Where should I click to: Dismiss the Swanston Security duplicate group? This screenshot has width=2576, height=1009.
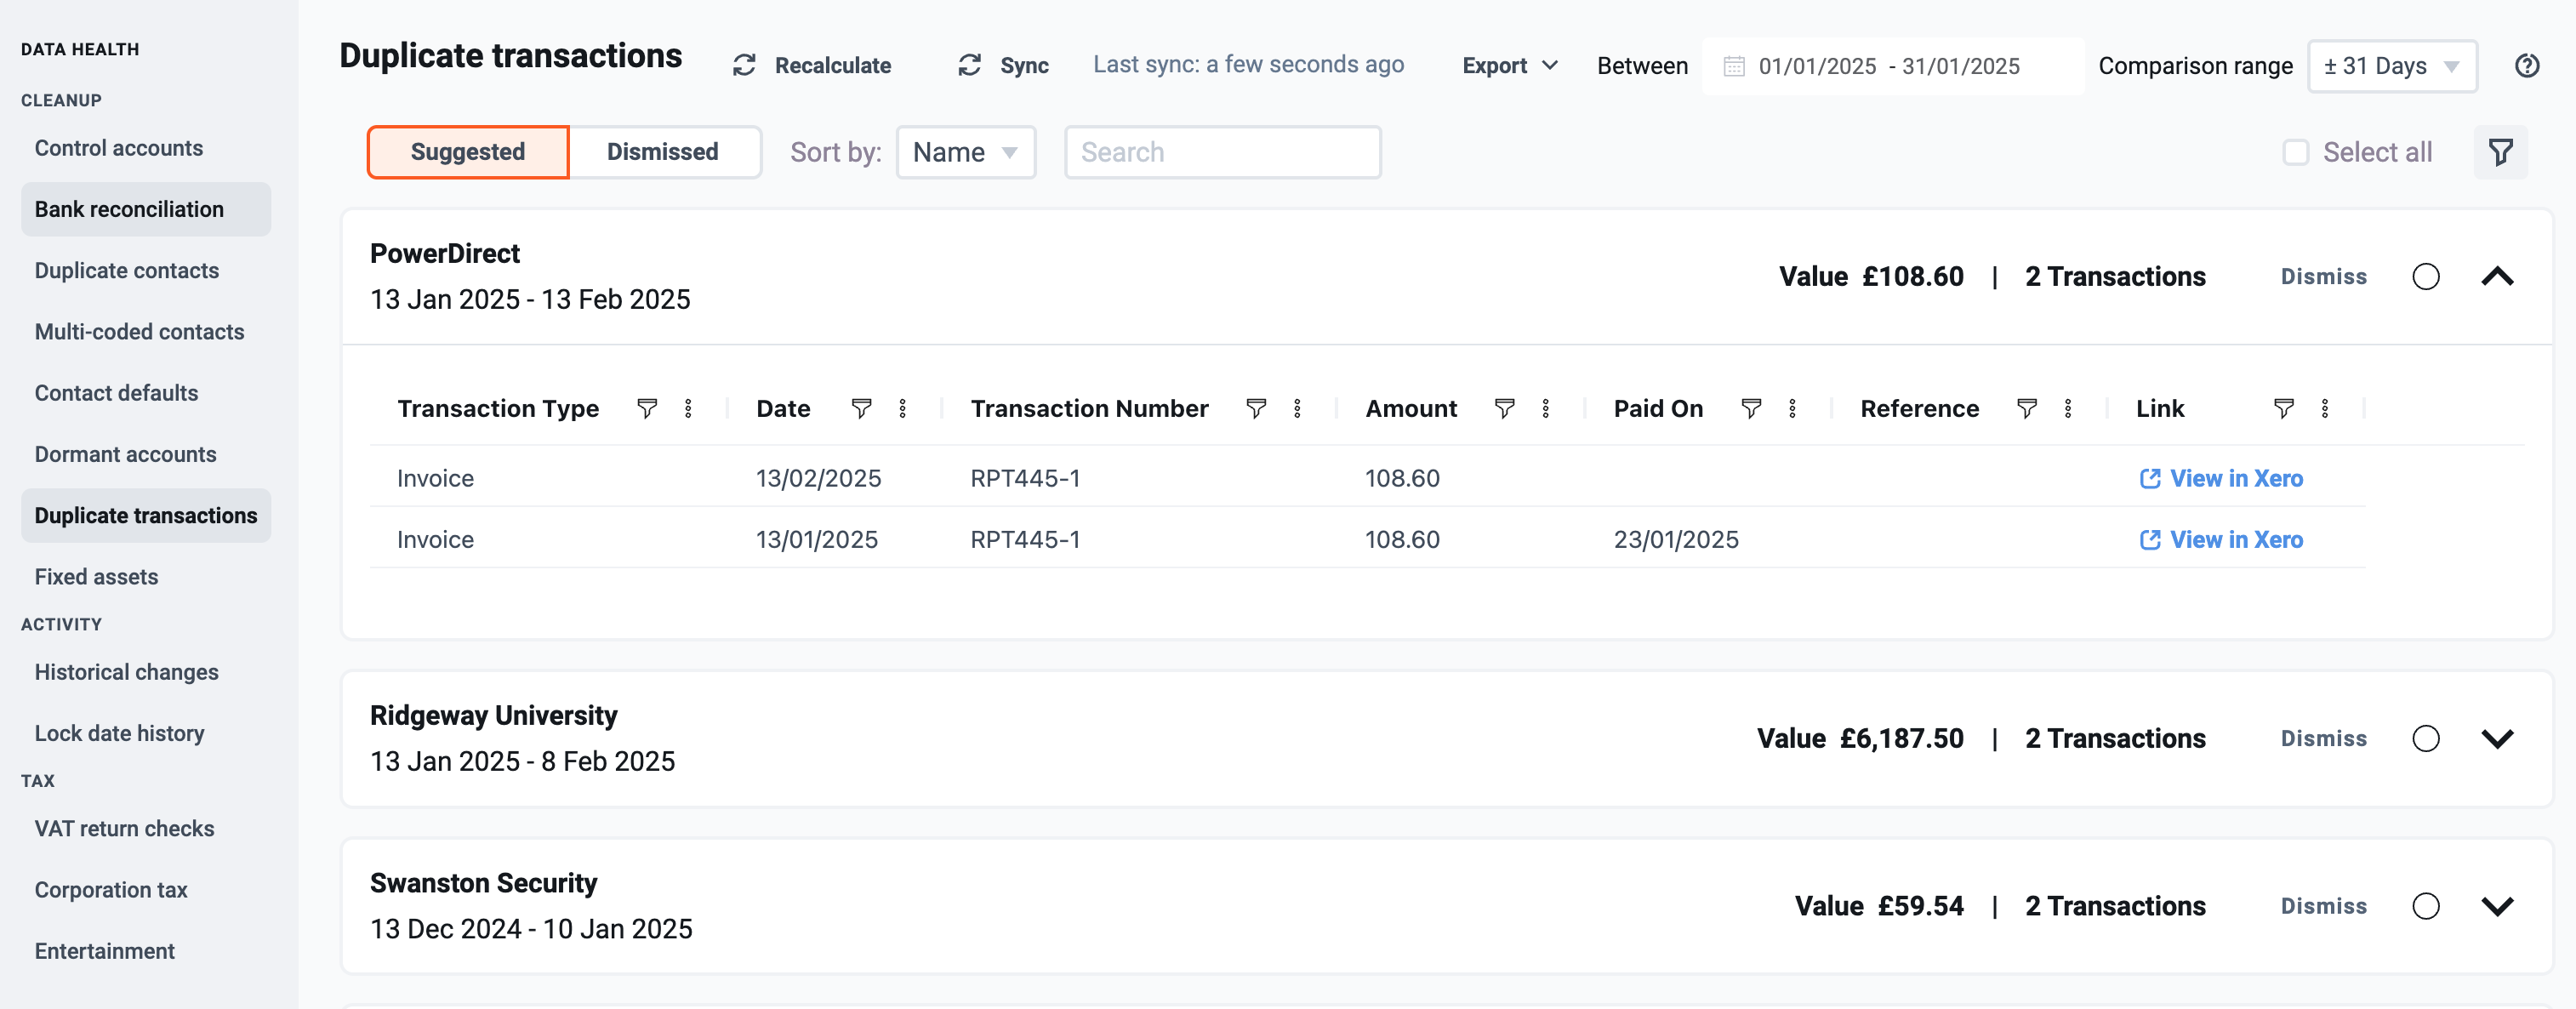pyautogui.click(x=2323, y=906)
